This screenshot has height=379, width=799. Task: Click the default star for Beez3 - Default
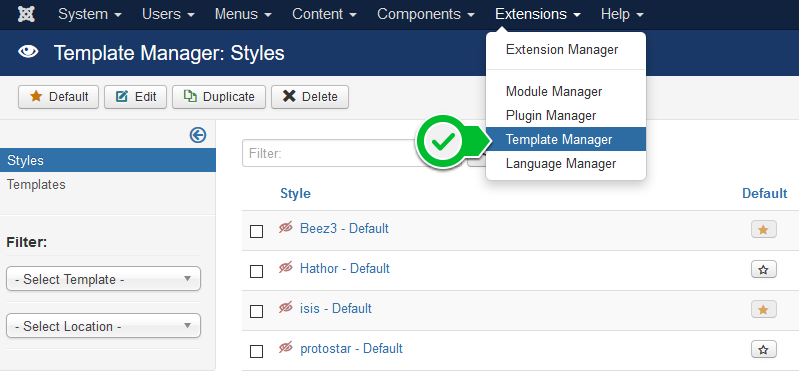click(x=763, y=230)
